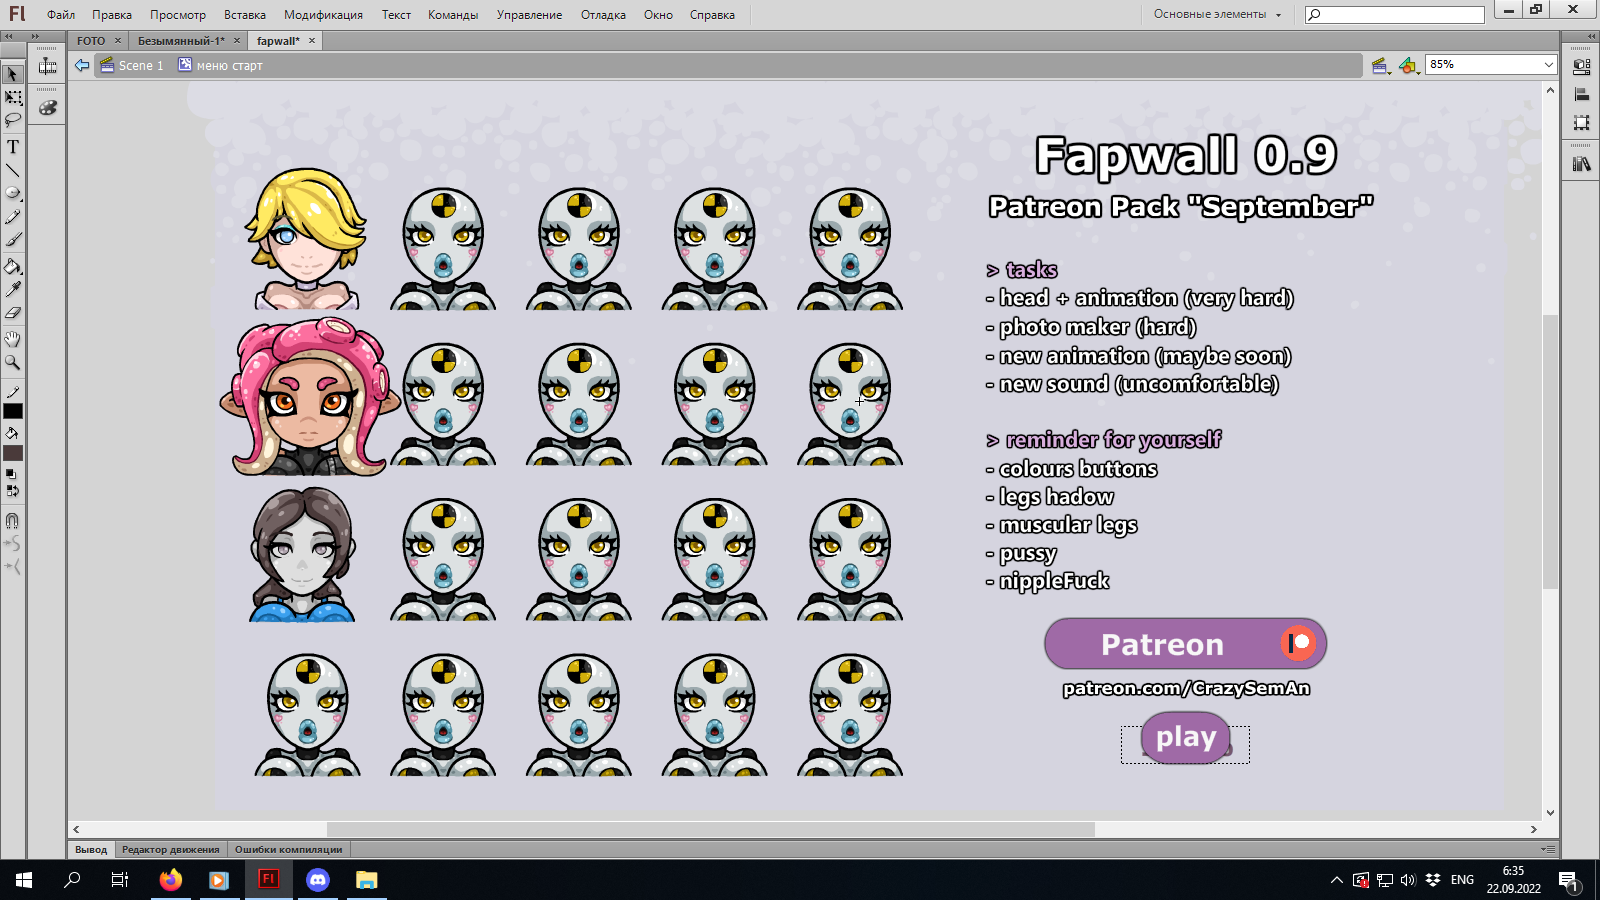Switch to the FOTO document tab
The height and width of the screenshot is (900, 1600).
pyautogui.click(x=91, y=41)
